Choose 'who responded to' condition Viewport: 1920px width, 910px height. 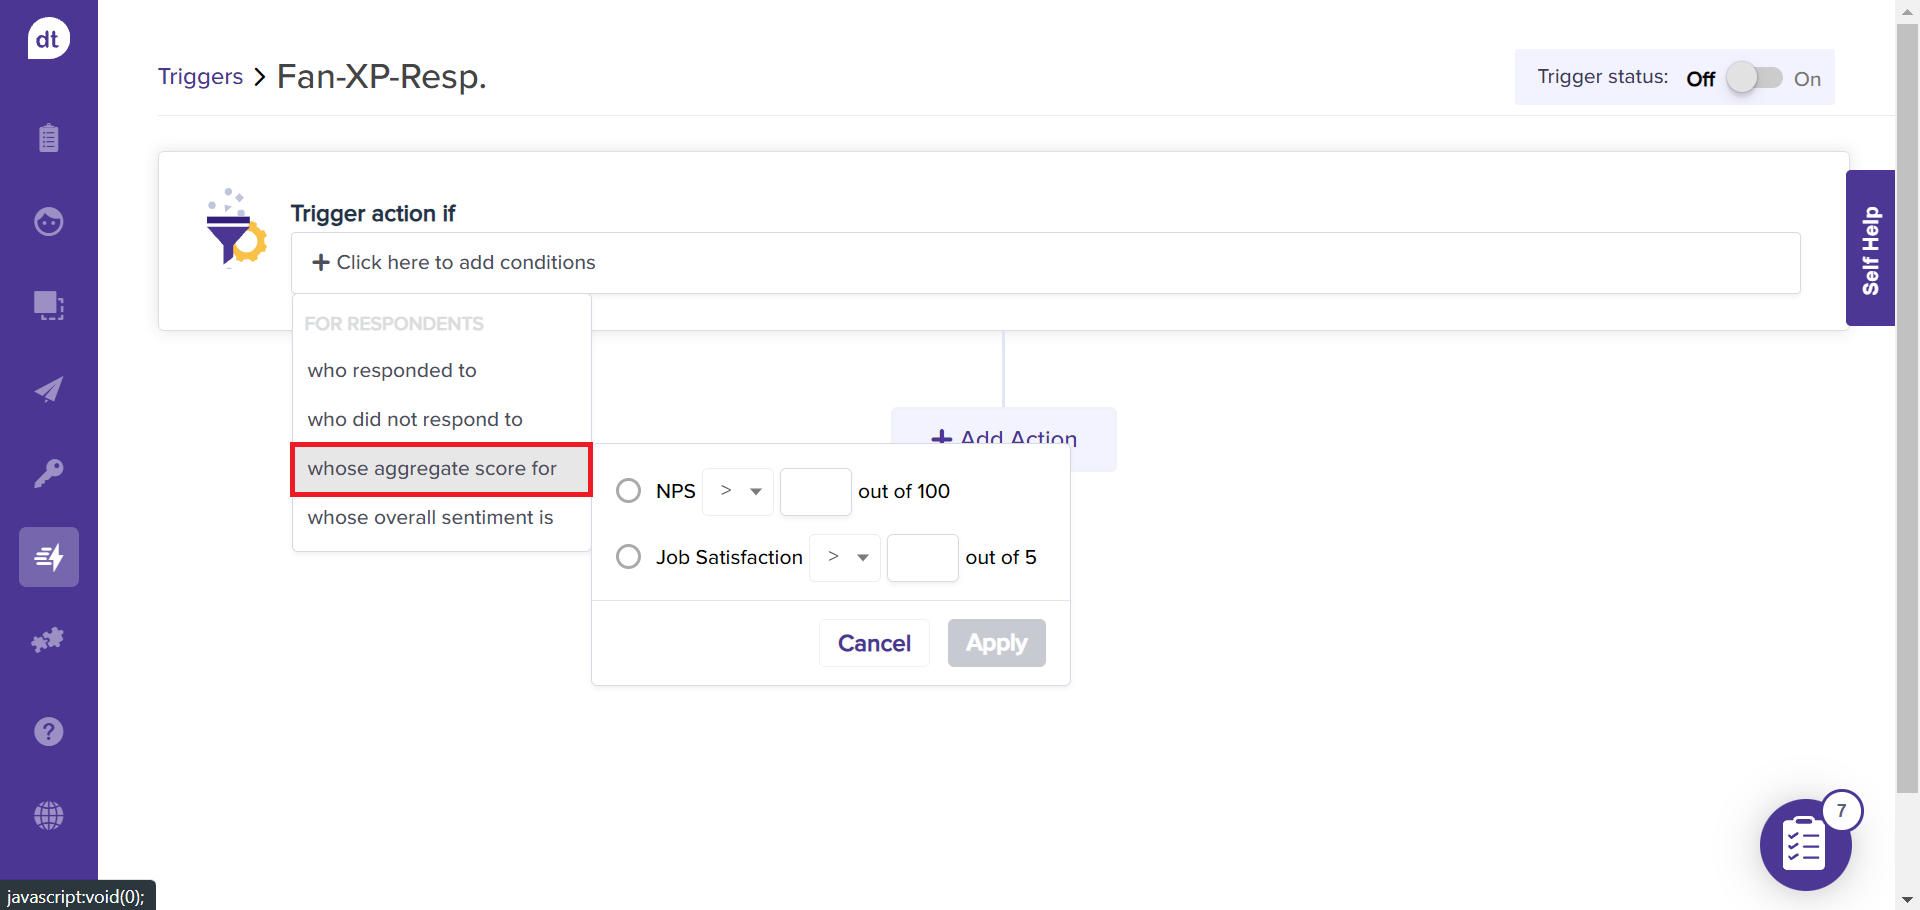coord(392,370)
